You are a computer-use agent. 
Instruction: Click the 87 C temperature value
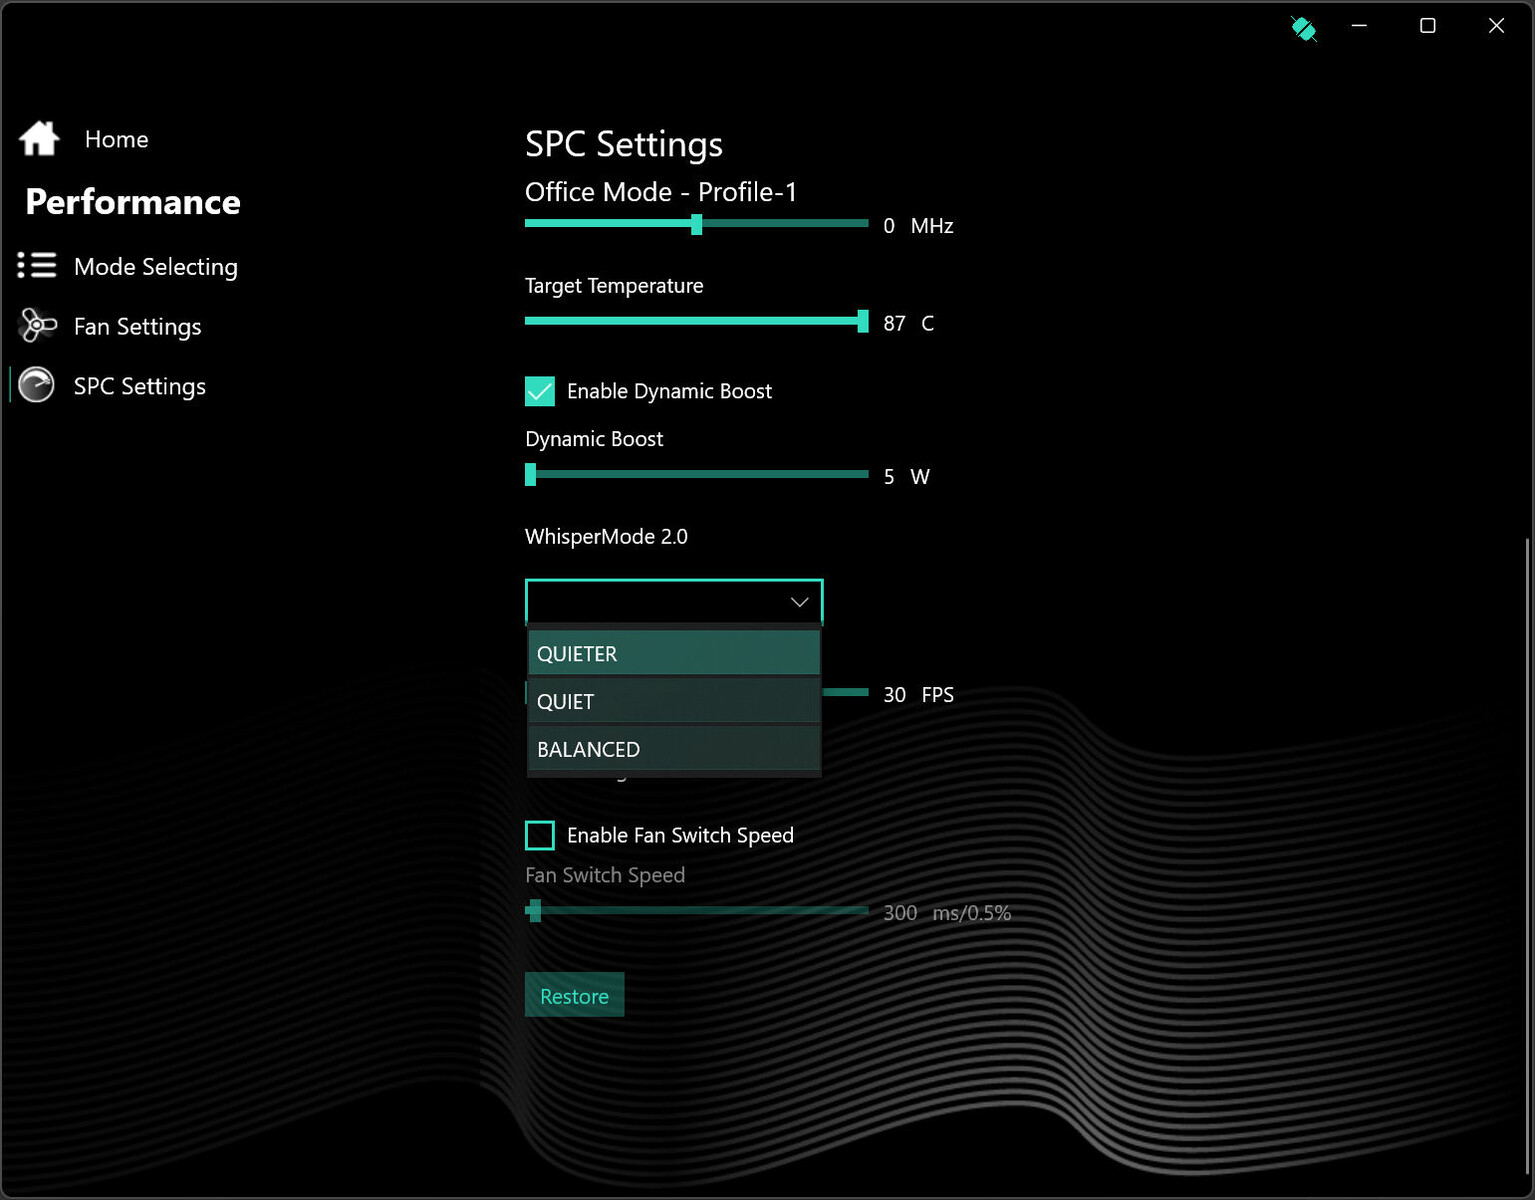point(909,324)
